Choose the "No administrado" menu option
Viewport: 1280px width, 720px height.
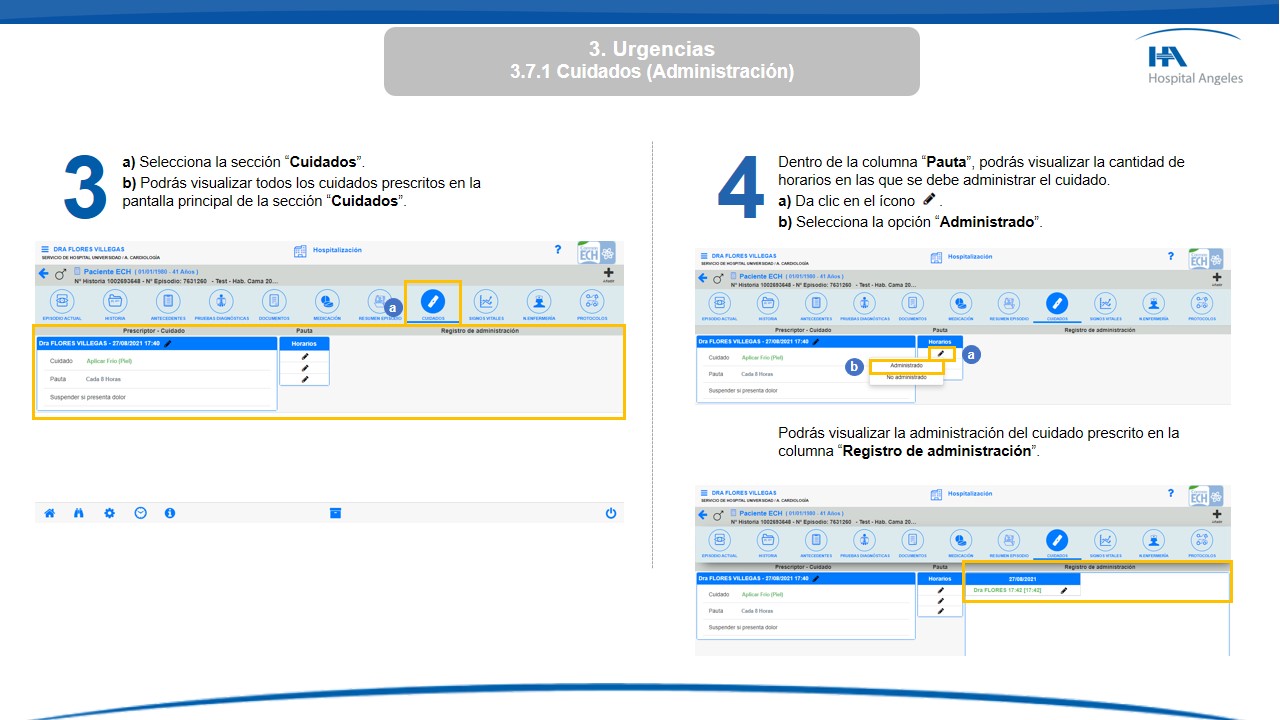[906, 378]
